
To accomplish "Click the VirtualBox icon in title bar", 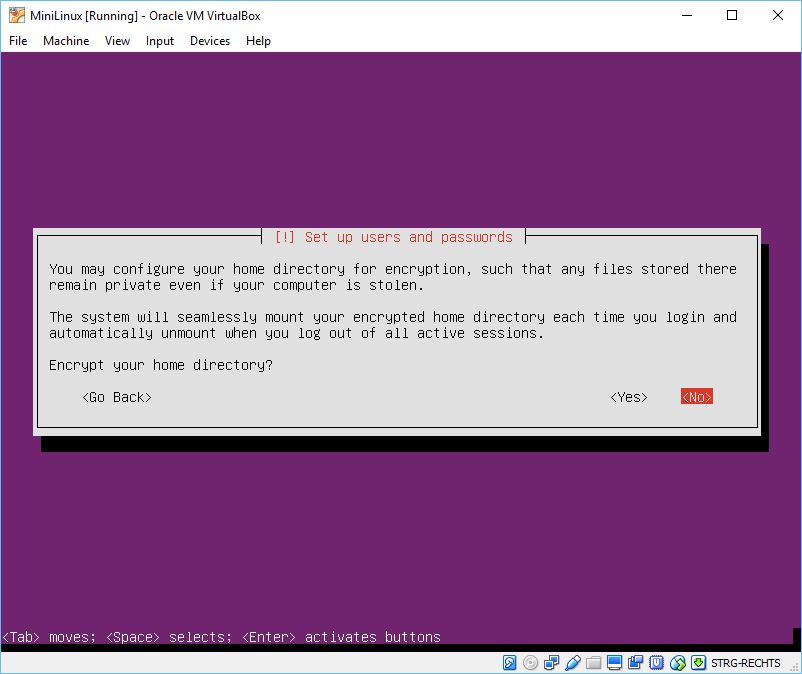I will pos(17,15).
